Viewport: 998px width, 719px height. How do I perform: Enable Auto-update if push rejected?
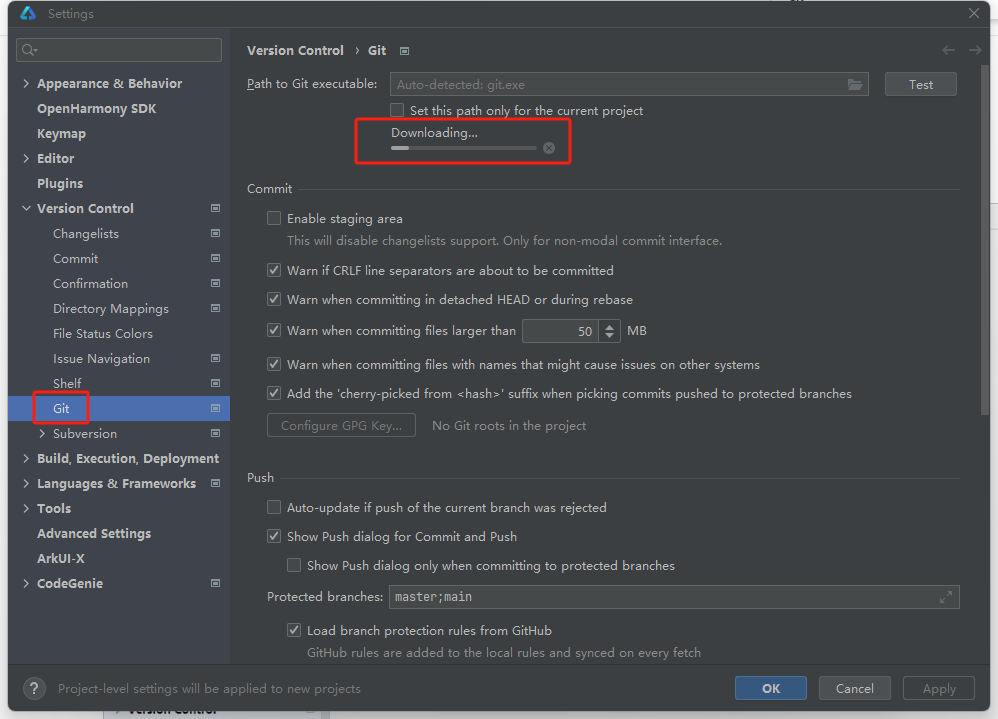(274, 507)
